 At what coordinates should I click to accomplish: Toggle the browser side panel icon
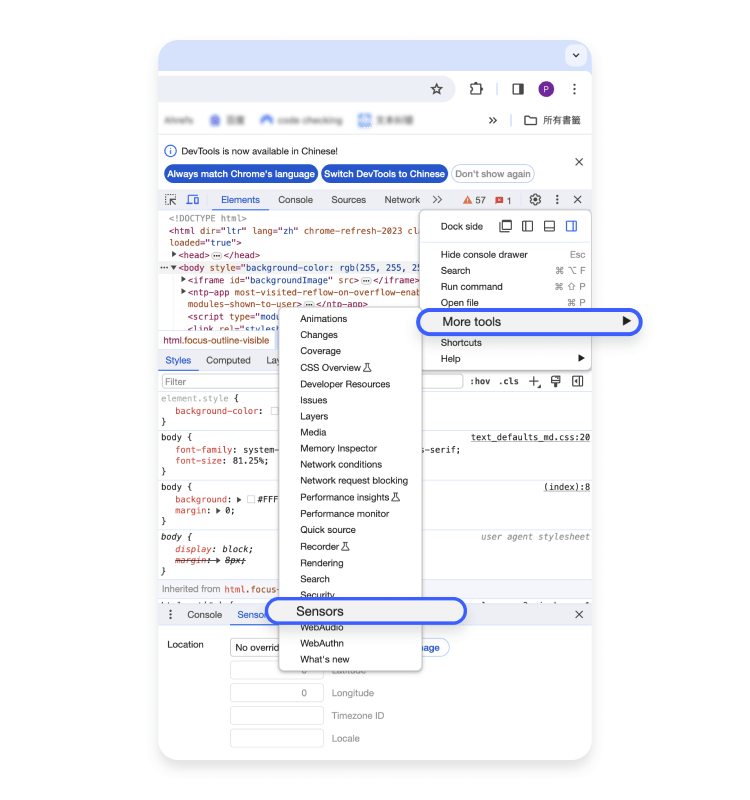pos(518,89)
